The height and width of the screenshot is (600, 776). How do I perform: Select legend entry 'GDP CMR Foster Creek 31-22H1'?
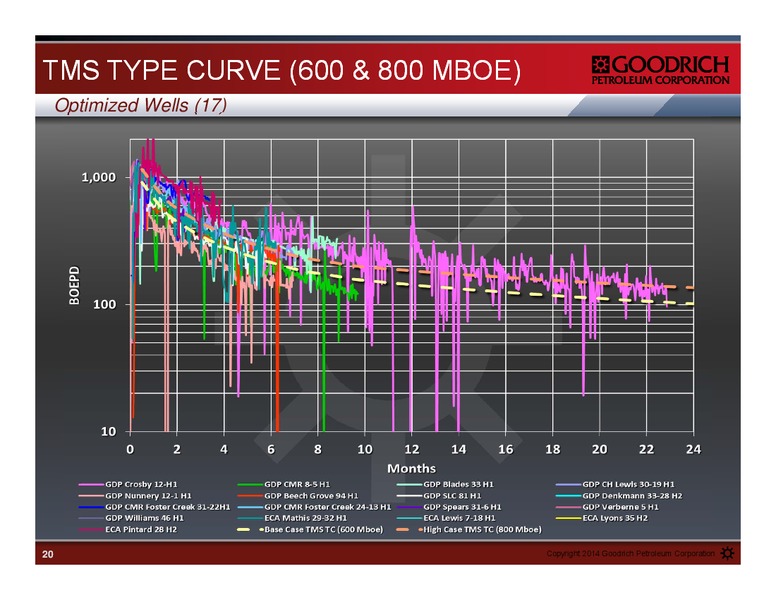click(x=154, y=507)
